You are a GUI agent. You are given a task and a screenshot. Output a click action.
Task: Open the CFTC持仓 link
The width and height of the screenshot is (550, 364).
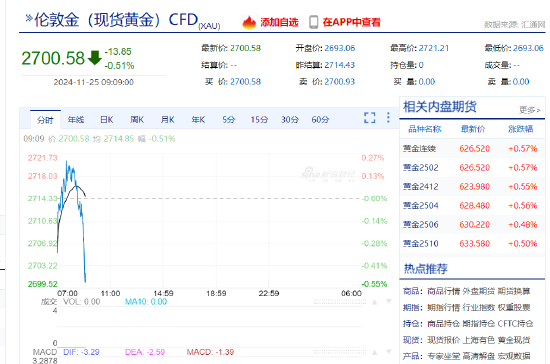(x=515, y=324)
